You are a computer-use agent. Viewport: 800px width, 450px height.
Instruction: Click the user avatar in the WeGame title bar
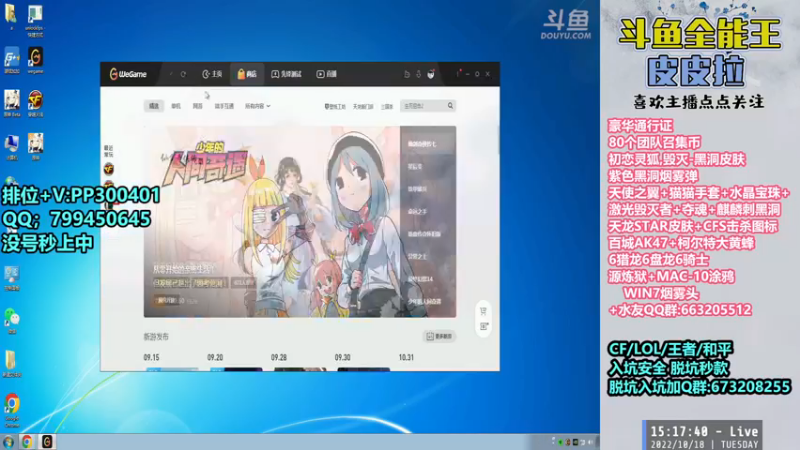pos(431,74)
